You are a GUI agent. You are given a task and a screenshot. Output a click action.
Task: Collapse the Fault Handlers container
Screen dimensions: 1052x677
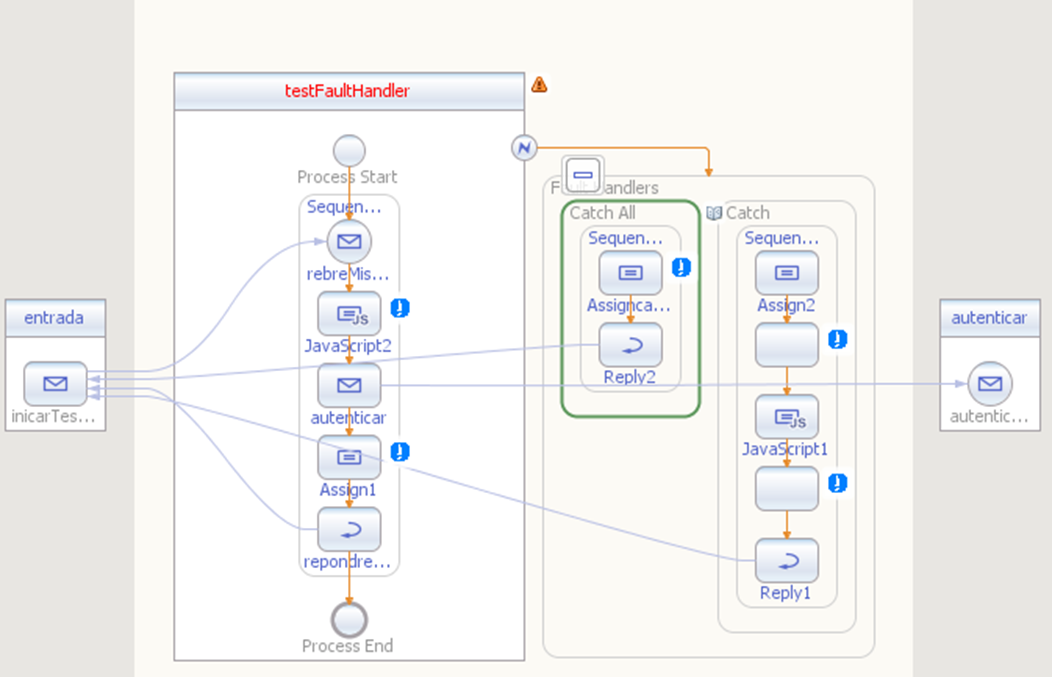click(583, 175)
